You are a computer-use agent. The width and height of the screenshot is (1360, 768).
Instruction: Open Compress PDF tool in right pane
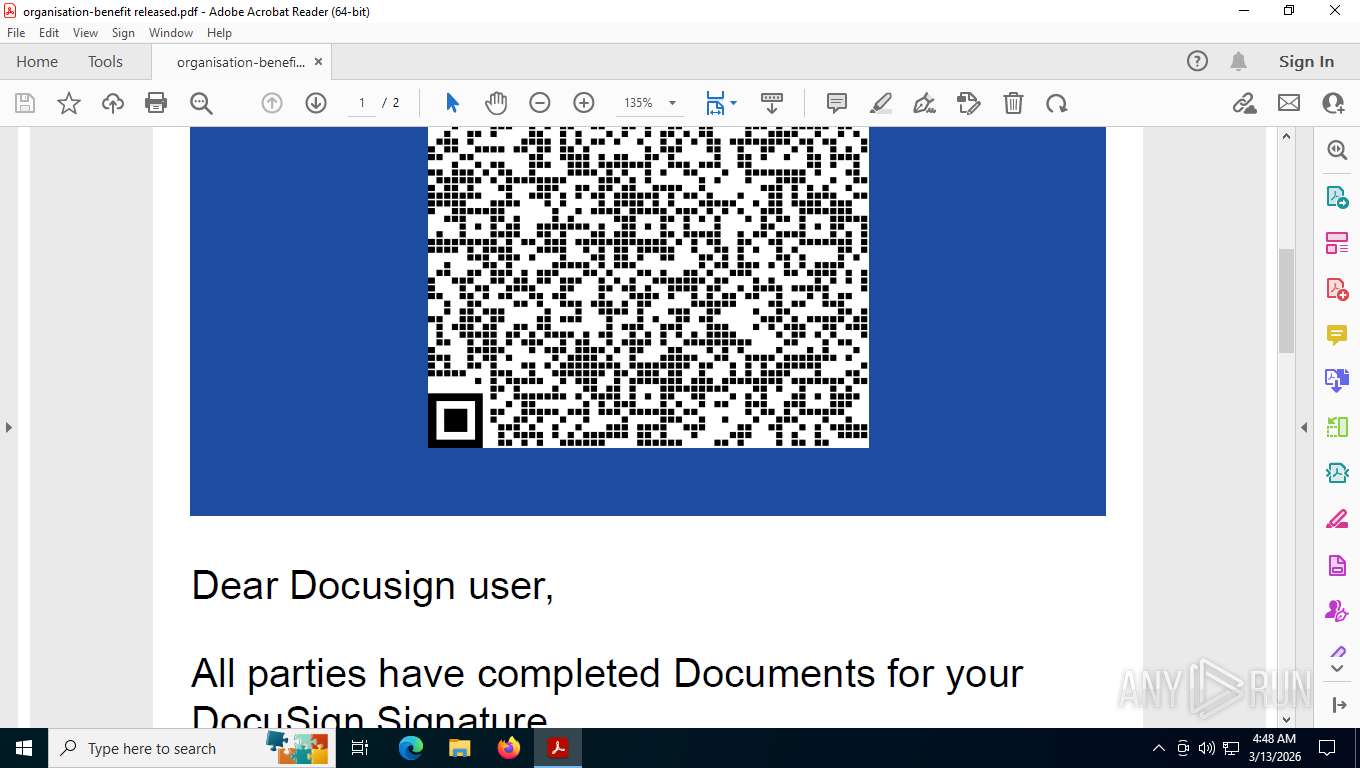[1337, 473]
